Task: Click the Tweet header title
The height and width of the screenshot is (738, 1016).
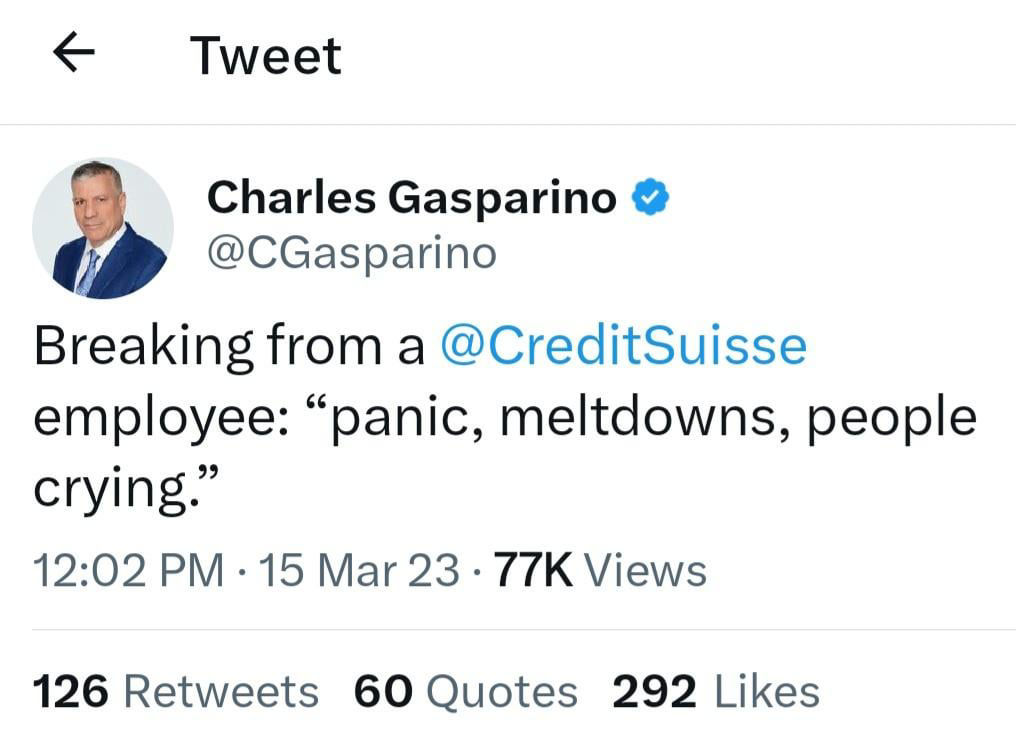Action: tap(266, 56)
